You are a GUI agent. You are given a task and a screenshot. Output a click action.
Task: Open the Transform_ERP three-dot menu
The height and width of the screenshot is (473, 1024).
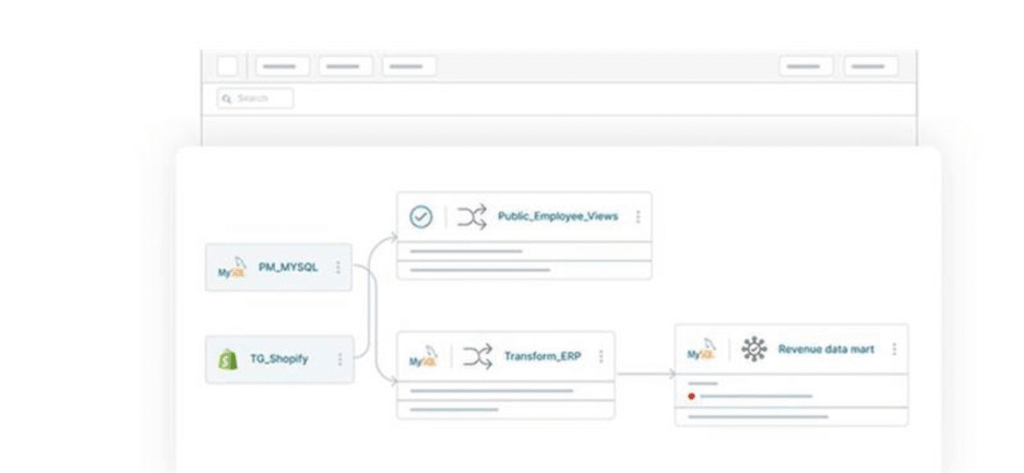pyautogui.click(x=601, y=357)
